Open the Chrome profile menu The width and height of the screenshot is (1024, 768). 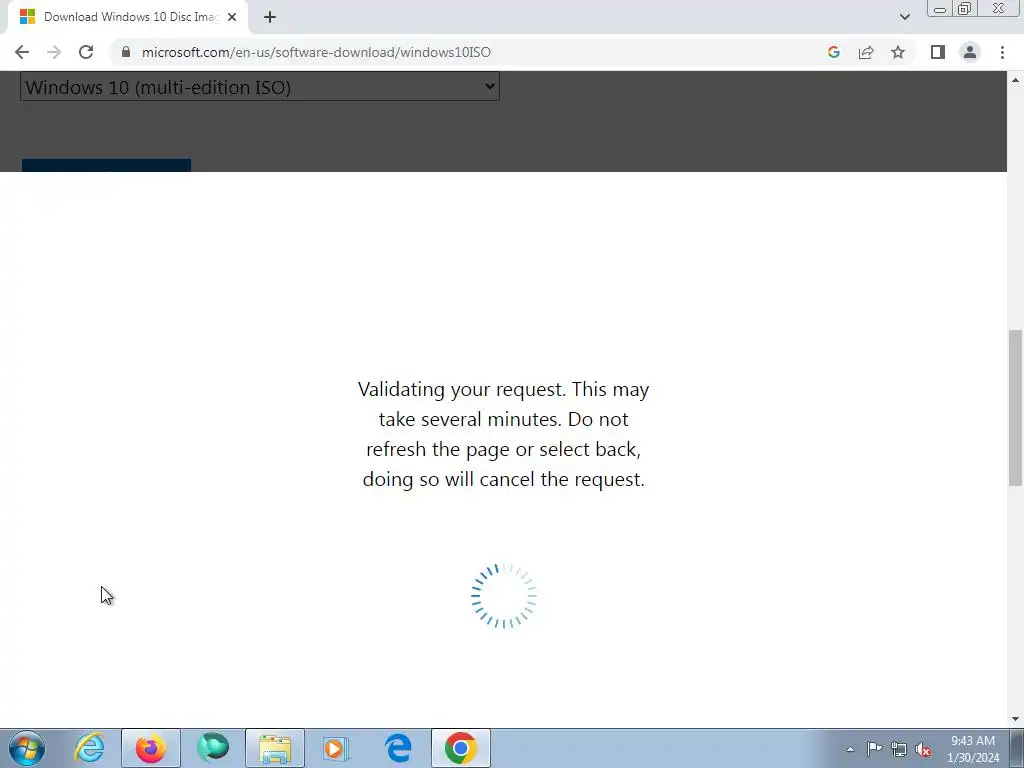[x=970, y=52]
